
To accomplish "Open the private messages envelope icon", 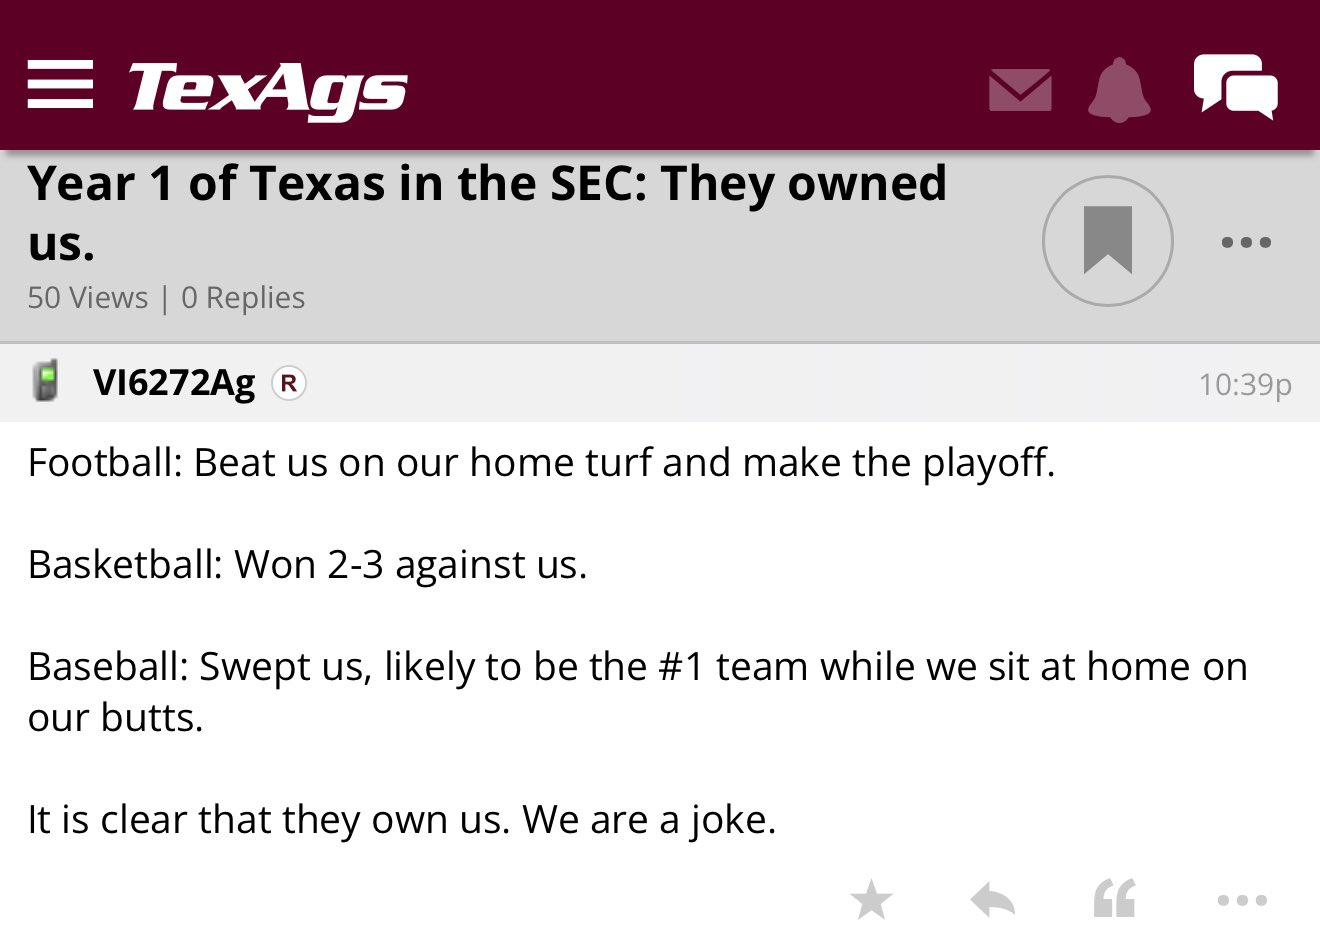I will [x=1020, y=90].
